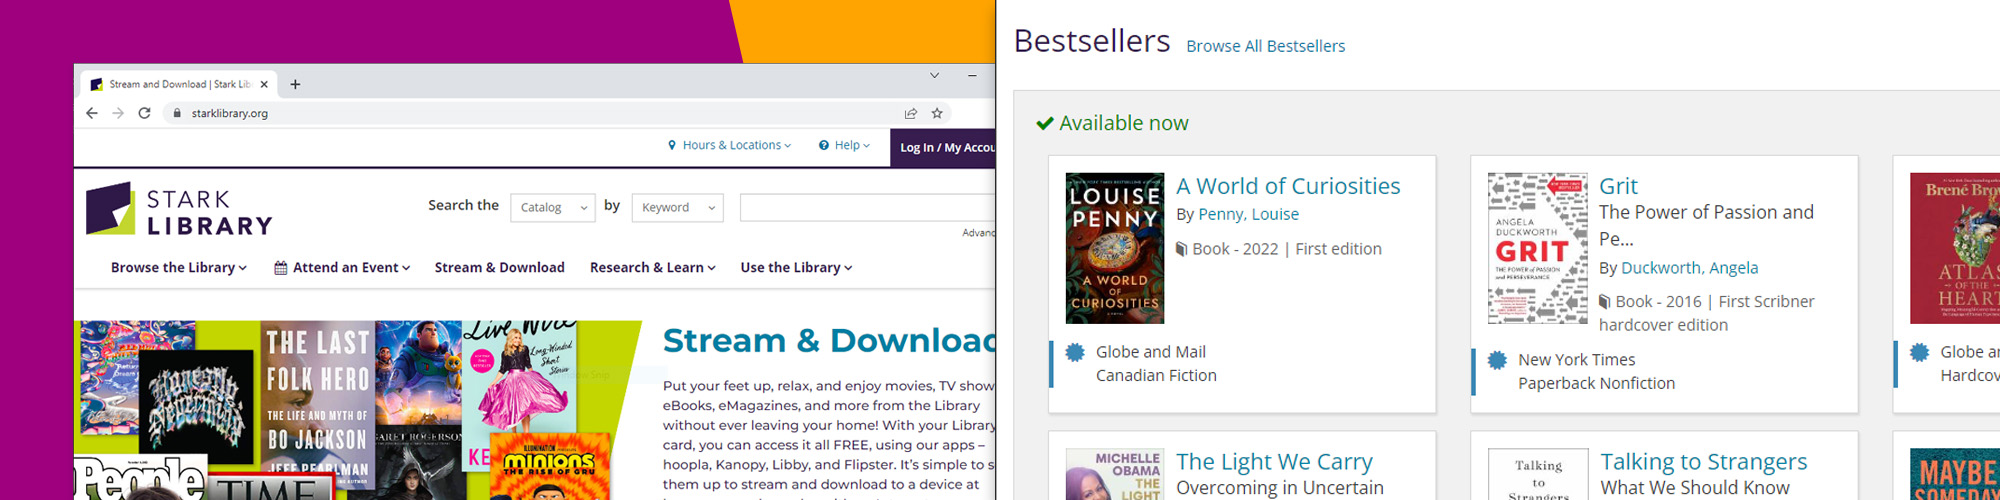The width and height of the screenshot is (2000, 500).
Task: Click the Log In / My Account button
Action: [943, 147]
